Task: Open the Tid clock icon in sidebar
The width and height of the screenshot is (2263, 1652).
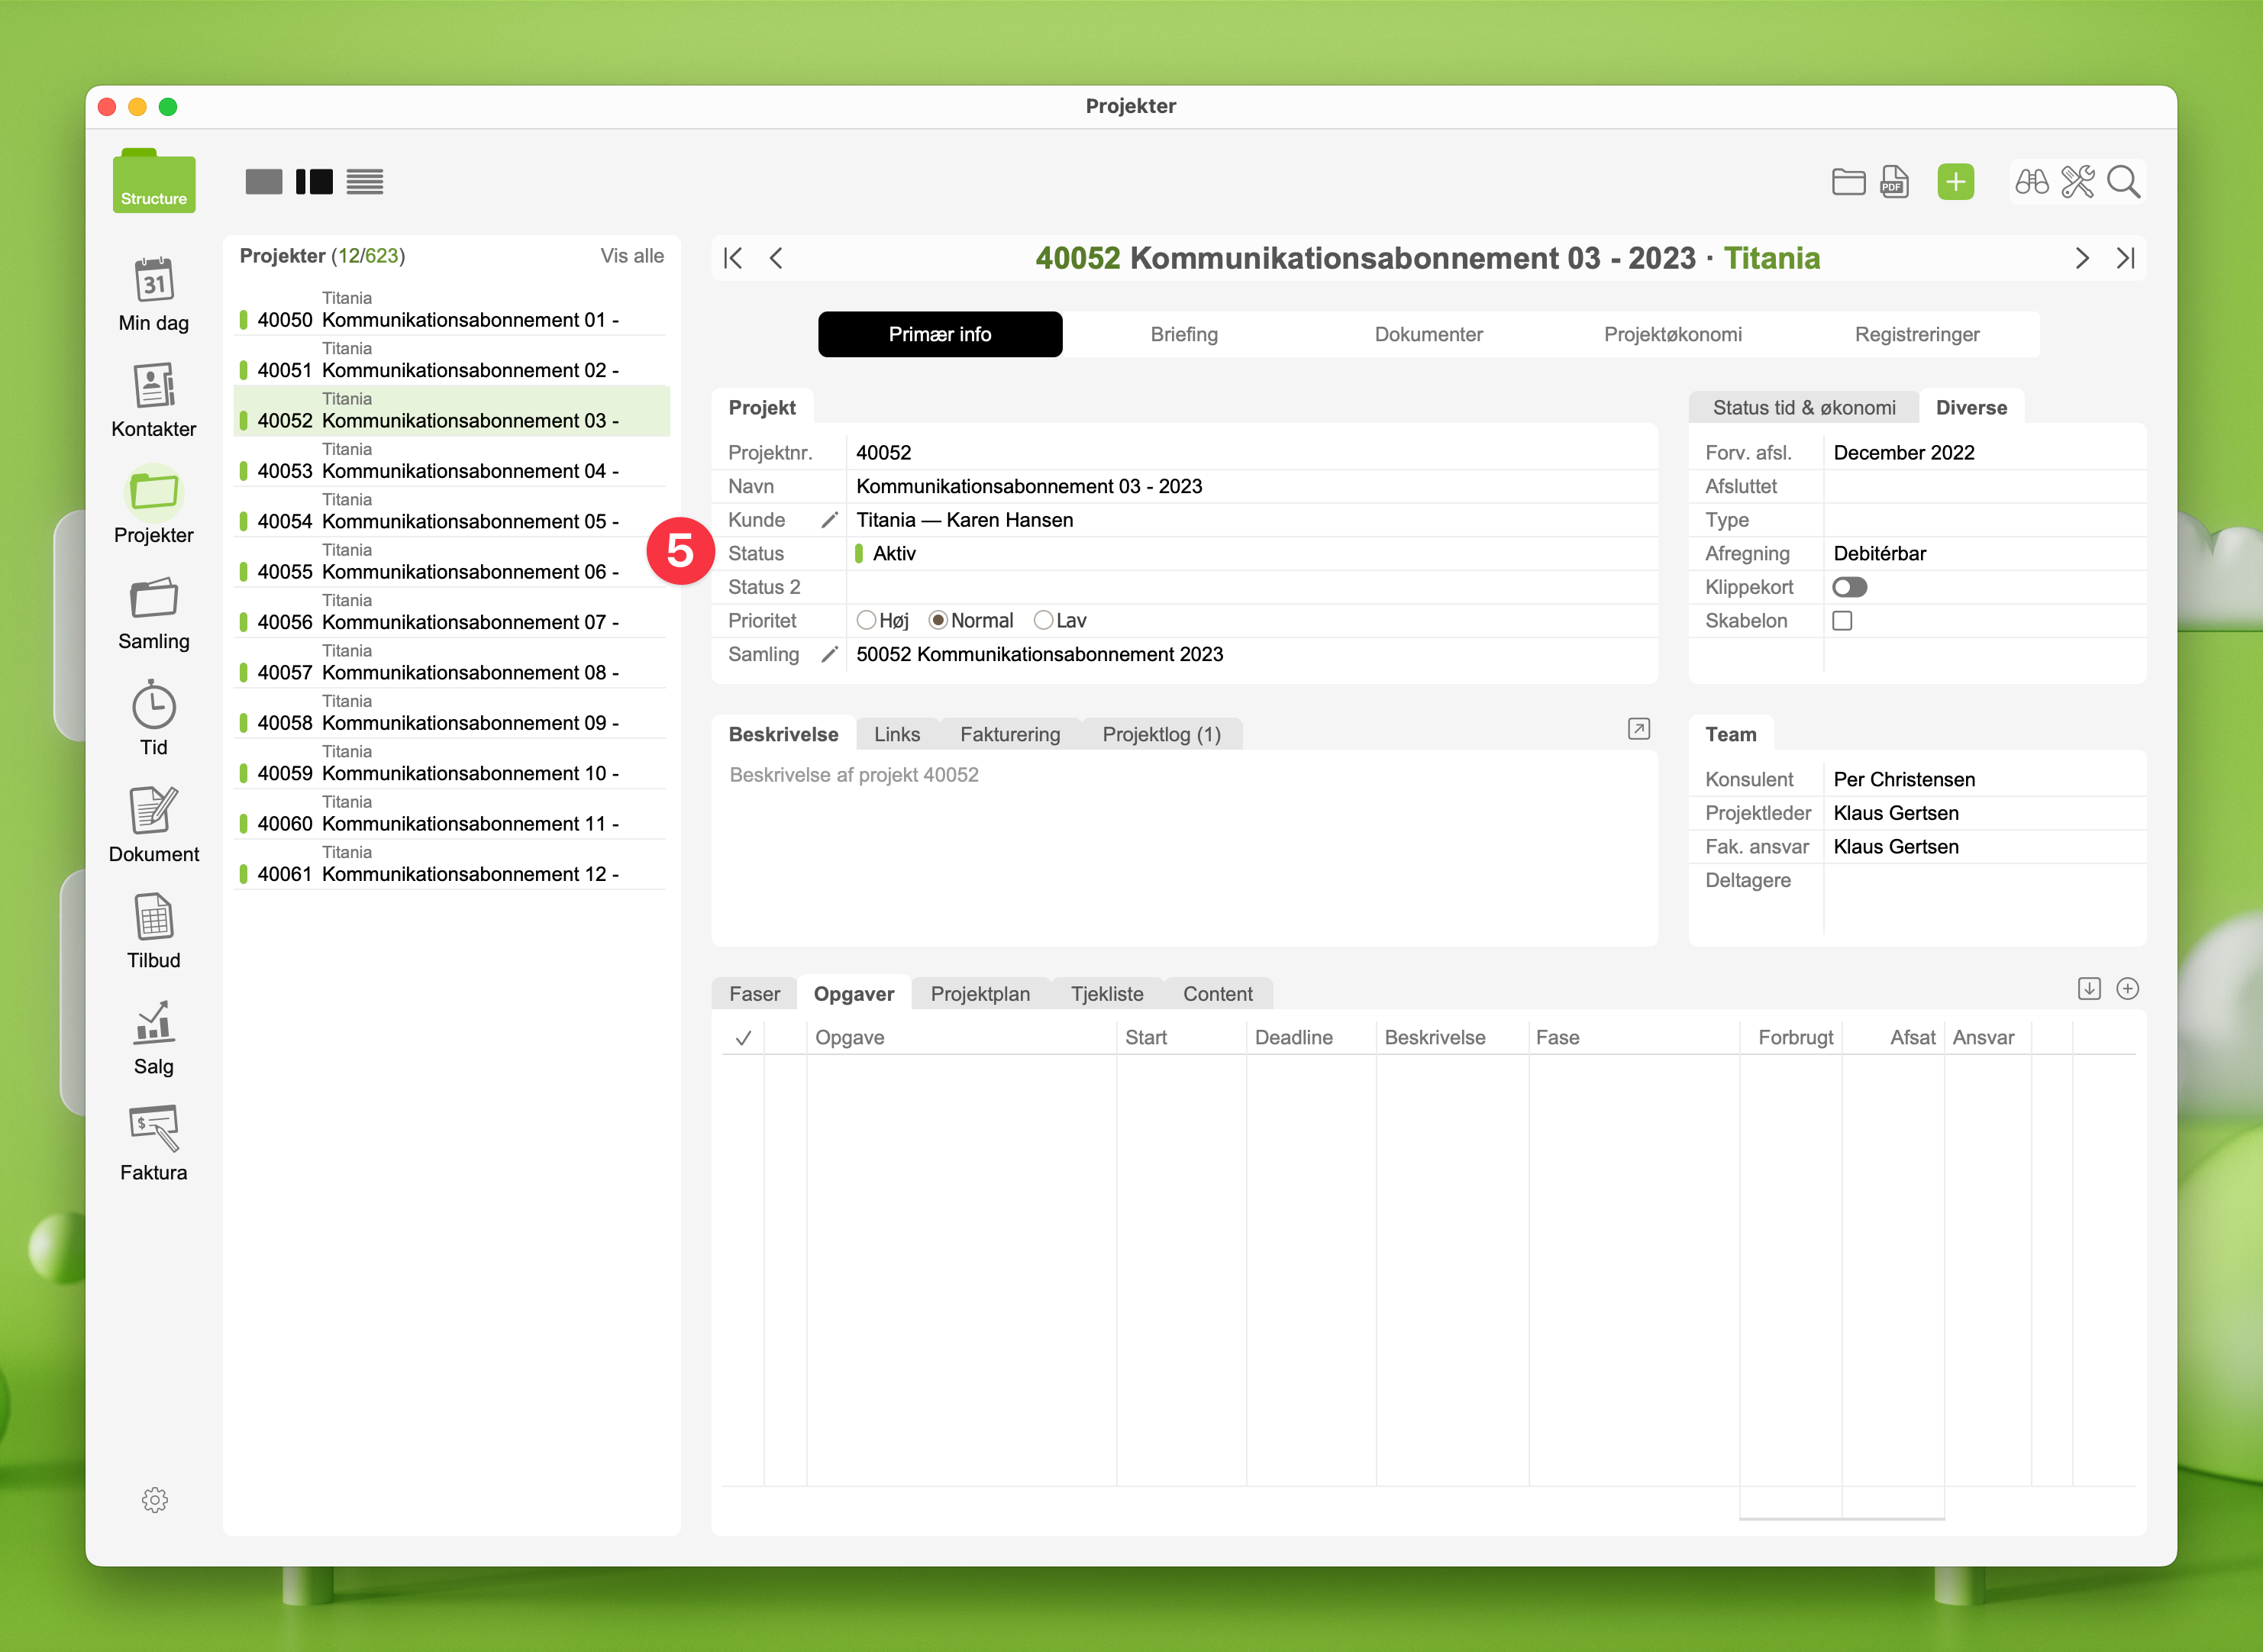Action: tap(153, 707)
